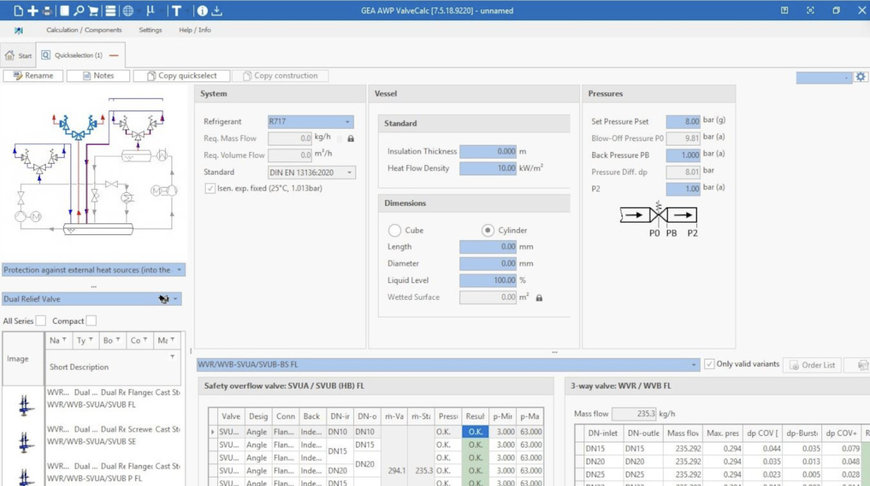
Task: Open the Dual Relief Valve dropdown
Action: click(x=92, y=299)
